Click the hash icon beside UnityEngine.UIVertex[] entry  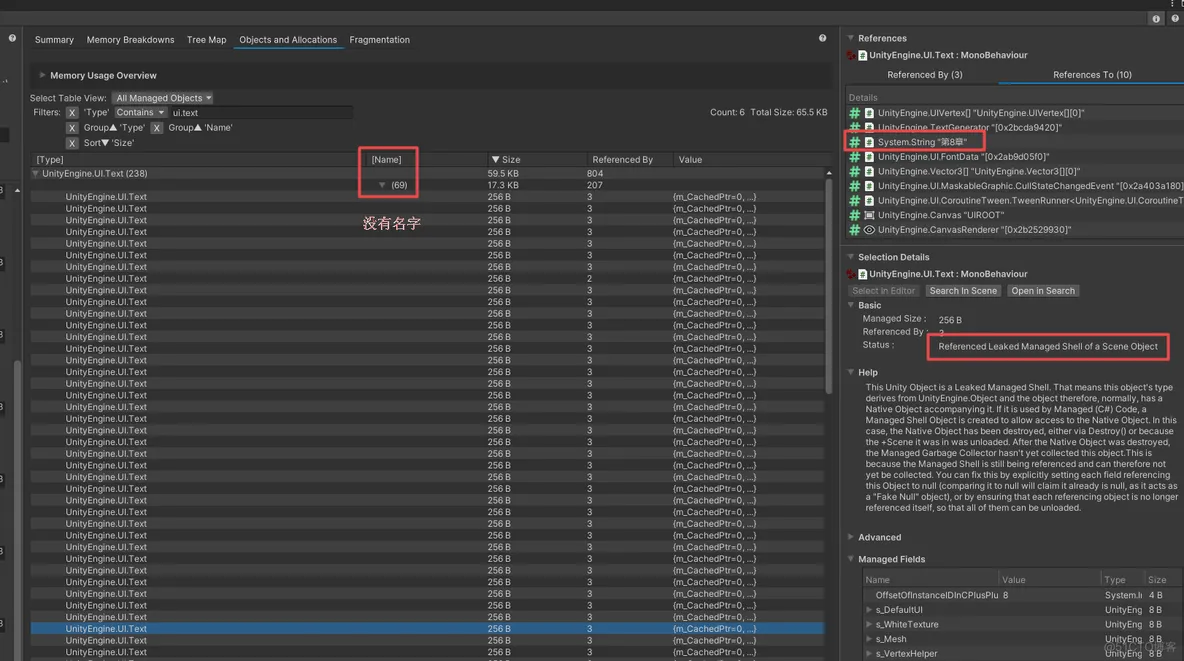pyautogui.click(x=855, y=113)
